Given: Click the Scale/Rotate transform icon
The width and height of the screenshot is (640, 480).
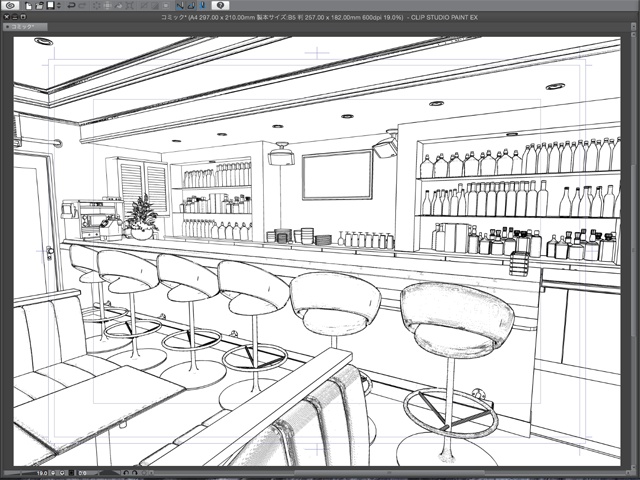Looking at the screenshot, I should click(x=130, y=6).
